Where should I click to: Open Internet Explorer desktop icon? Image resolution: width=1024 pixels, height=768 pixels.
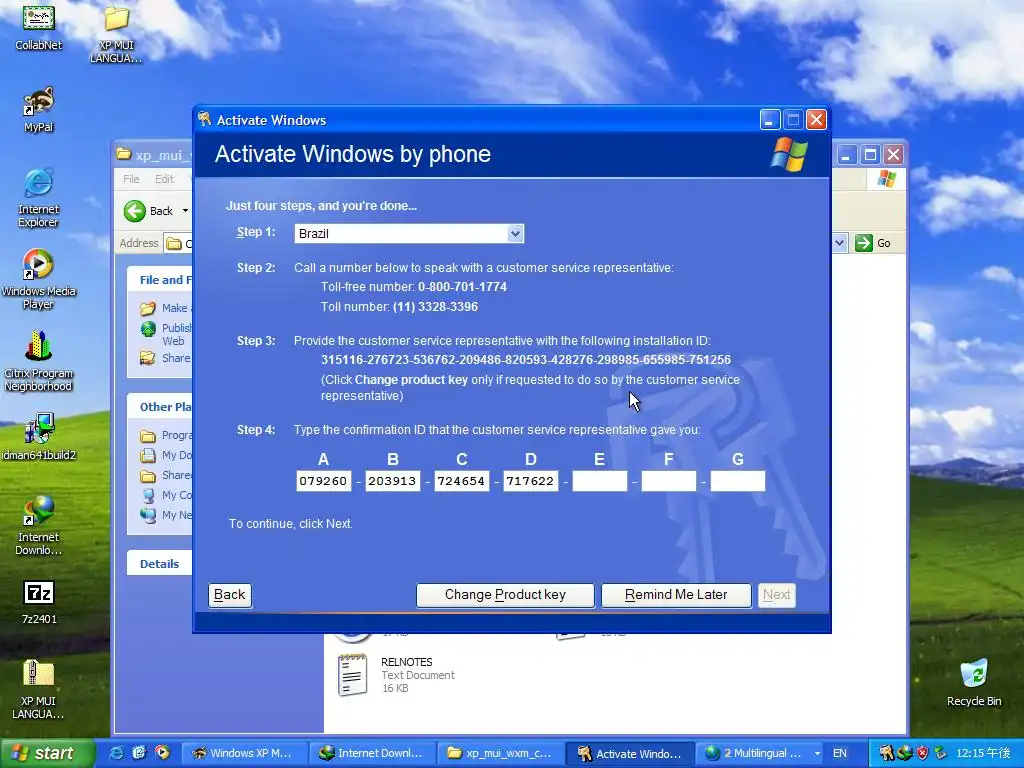coord(39,198)
